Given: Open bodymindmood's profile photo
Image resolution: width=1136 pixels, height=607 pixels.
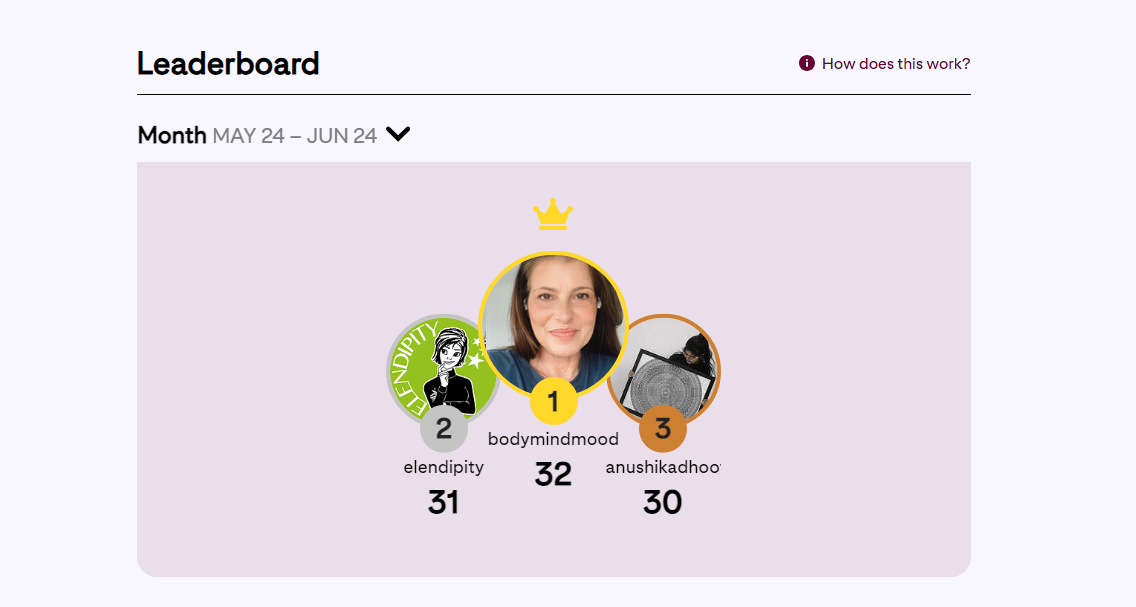Looking at the screenshot, I should [x=553, y=318].
